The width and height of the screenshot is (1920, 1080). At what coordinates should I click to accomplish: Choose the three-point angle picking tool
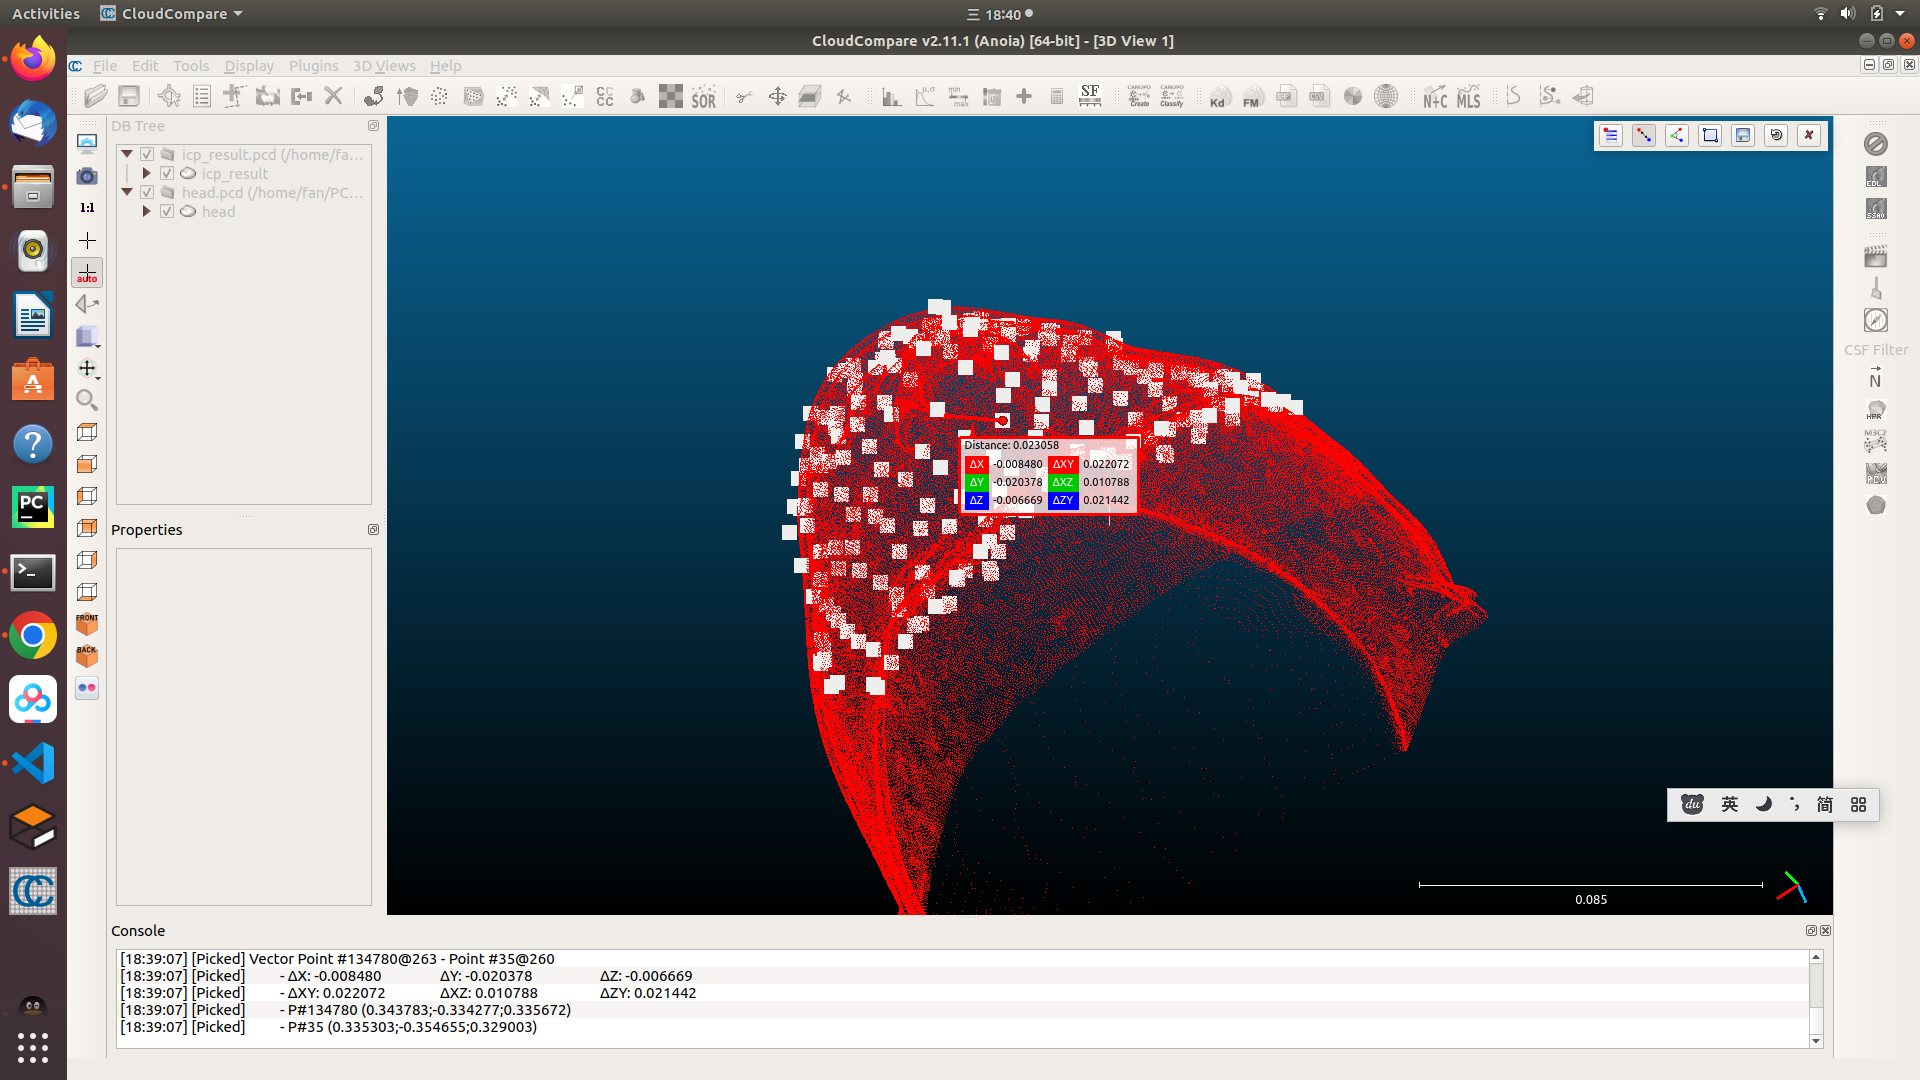1677,136
